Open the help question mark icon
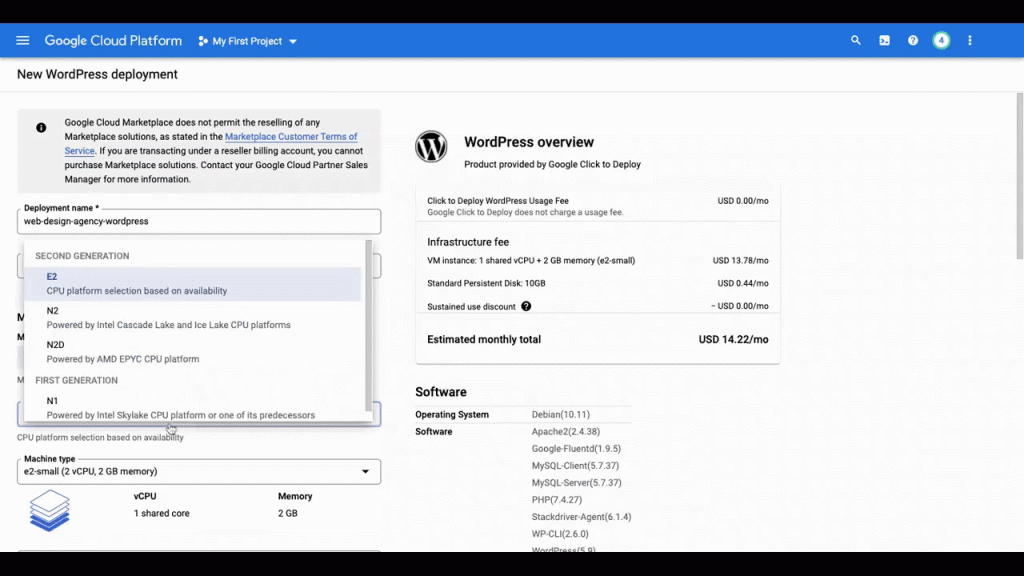Viewport: 1024px width, 576px height. point(913,41)
